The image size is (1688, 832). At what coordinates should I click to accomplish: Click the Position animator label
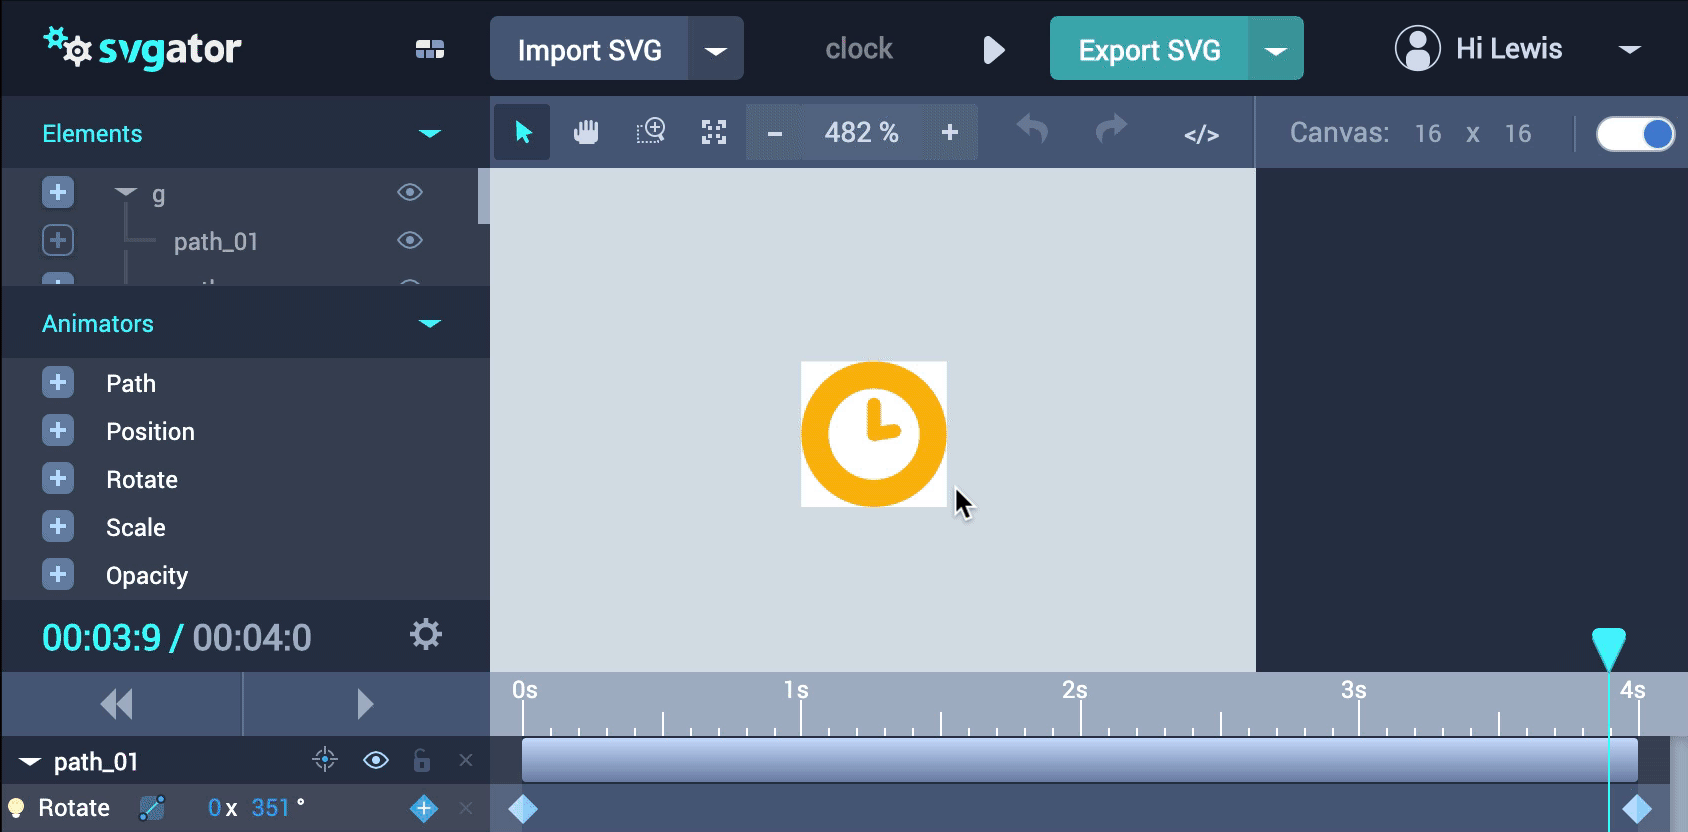tap(150, 431)
